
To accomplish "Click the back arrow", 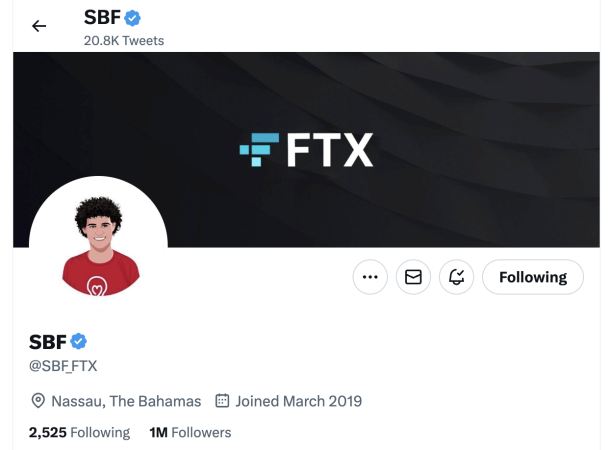I will tap(39, 26).
